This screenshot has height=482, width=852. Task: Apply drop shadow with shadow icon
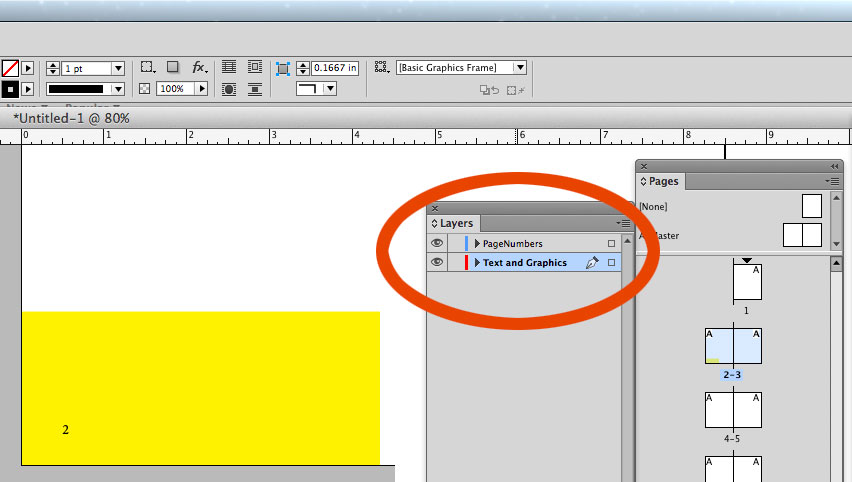pyautogui.click(x=173, y=67)
